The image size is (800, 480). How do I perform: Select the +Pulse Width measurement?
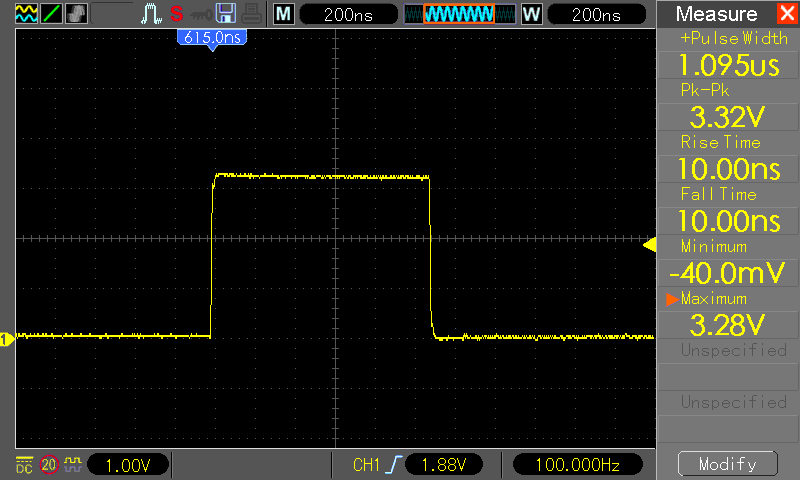[734, 38]
